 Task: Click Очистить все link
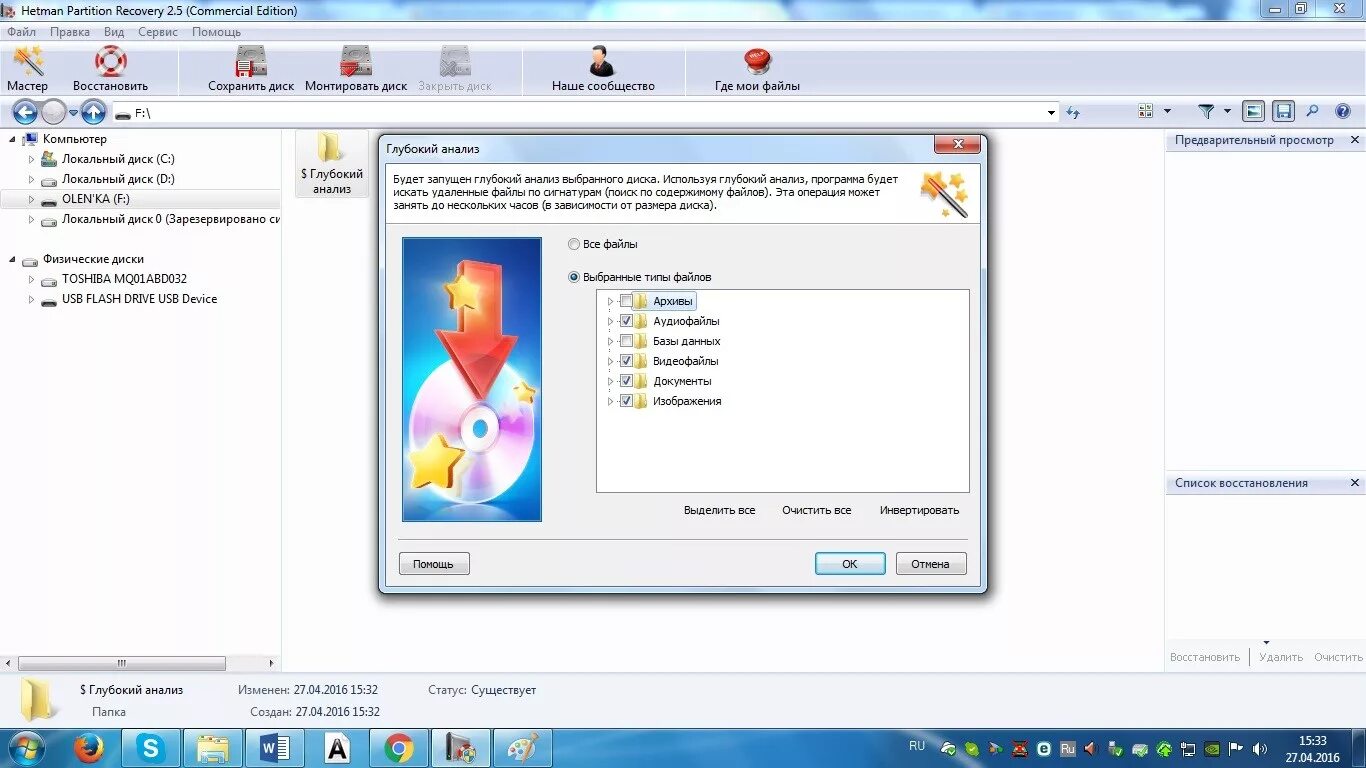817,510
